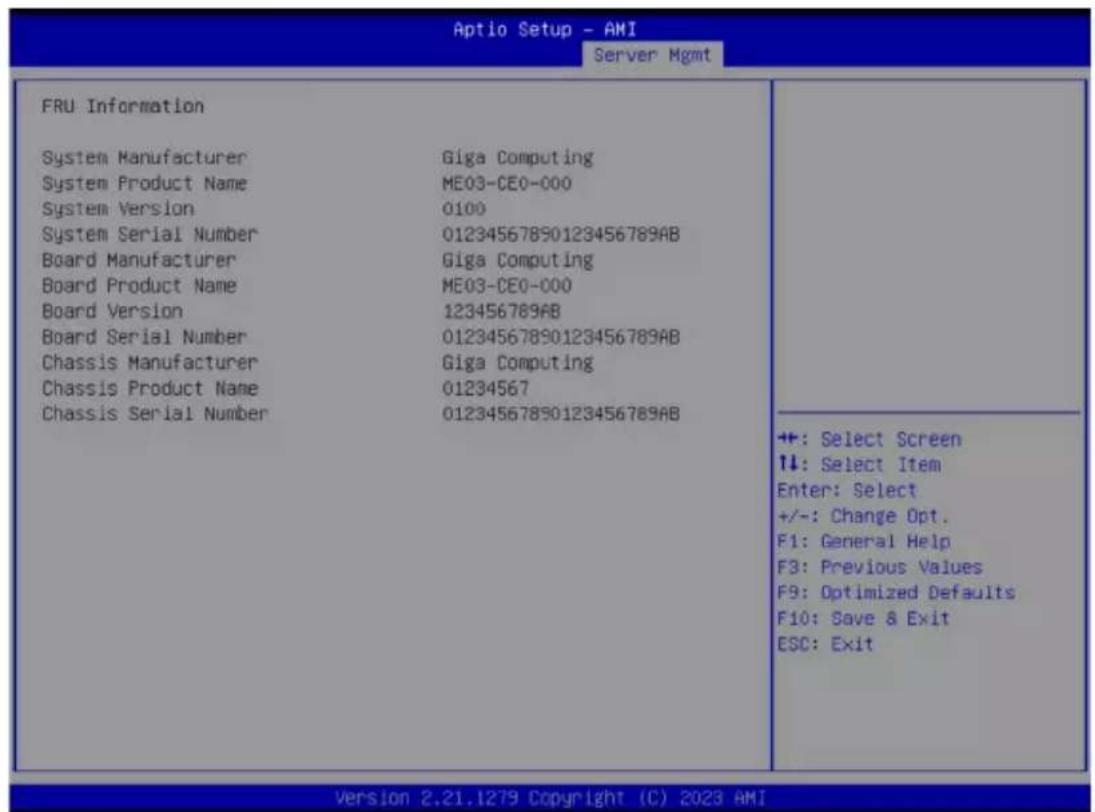The height and width of the screenshot is (812, 1095).
Task: Click System Manufacturer value Giga Computing
Action: pyautogui.click(x=517, y=158)
